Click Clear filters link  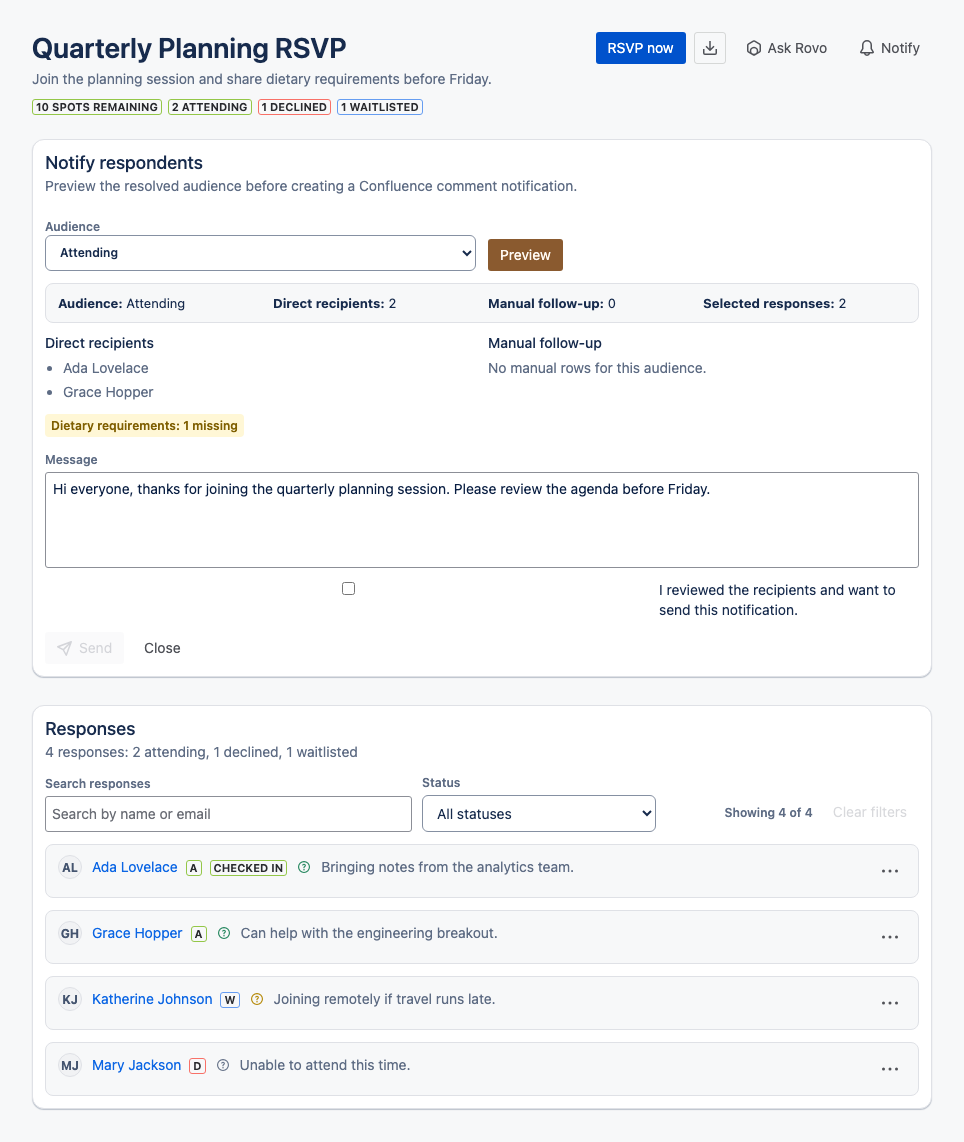tap(869, 812)
